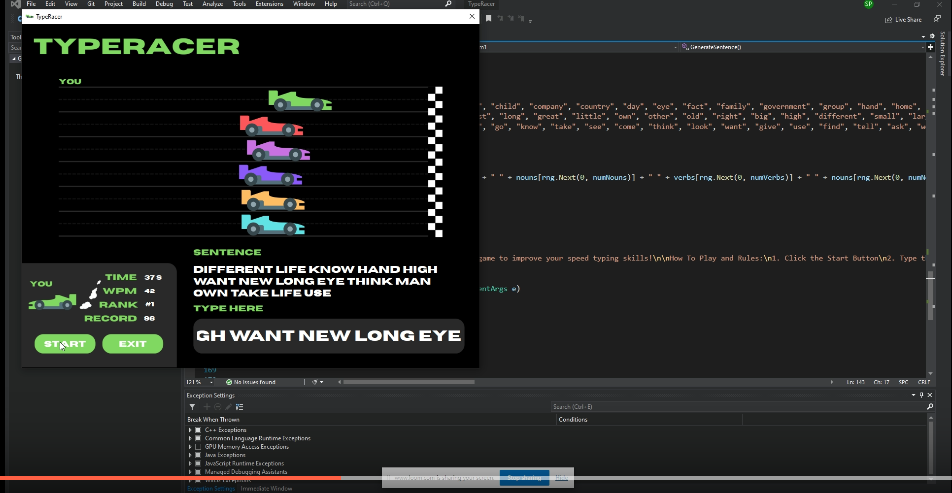Screen dimensions: 952x493
Task: Click the Visual Studio logo icon
Action: (15, 4)
